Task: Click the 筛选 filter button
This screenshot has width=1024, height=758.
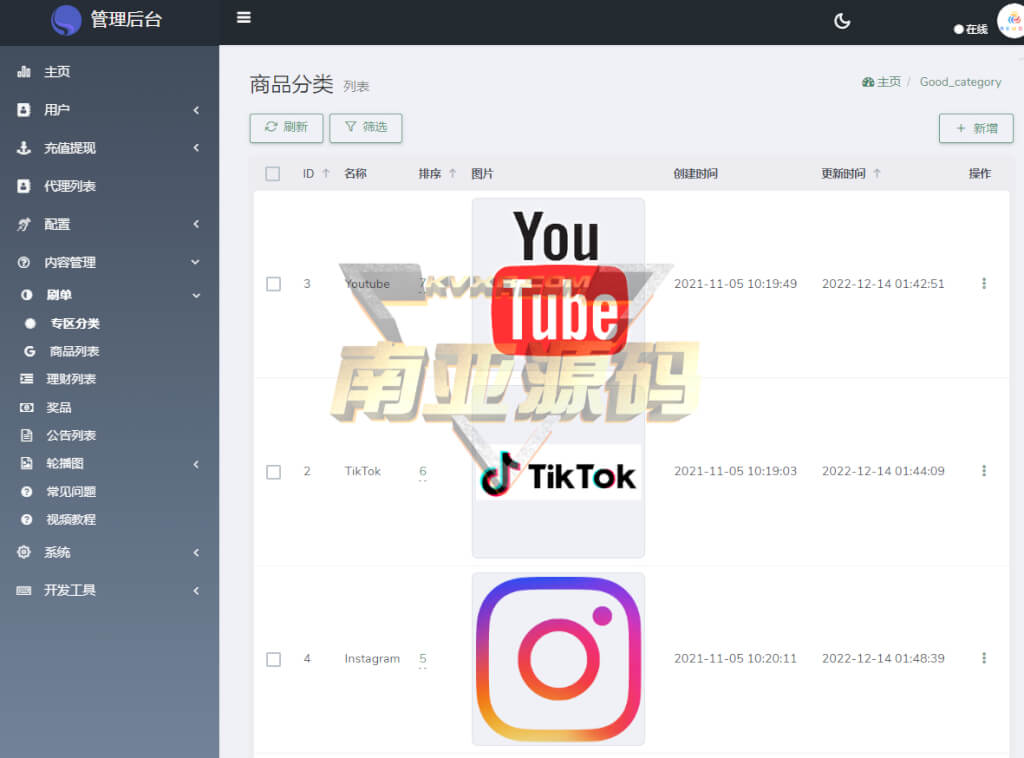Action: (x=366, y=127)
